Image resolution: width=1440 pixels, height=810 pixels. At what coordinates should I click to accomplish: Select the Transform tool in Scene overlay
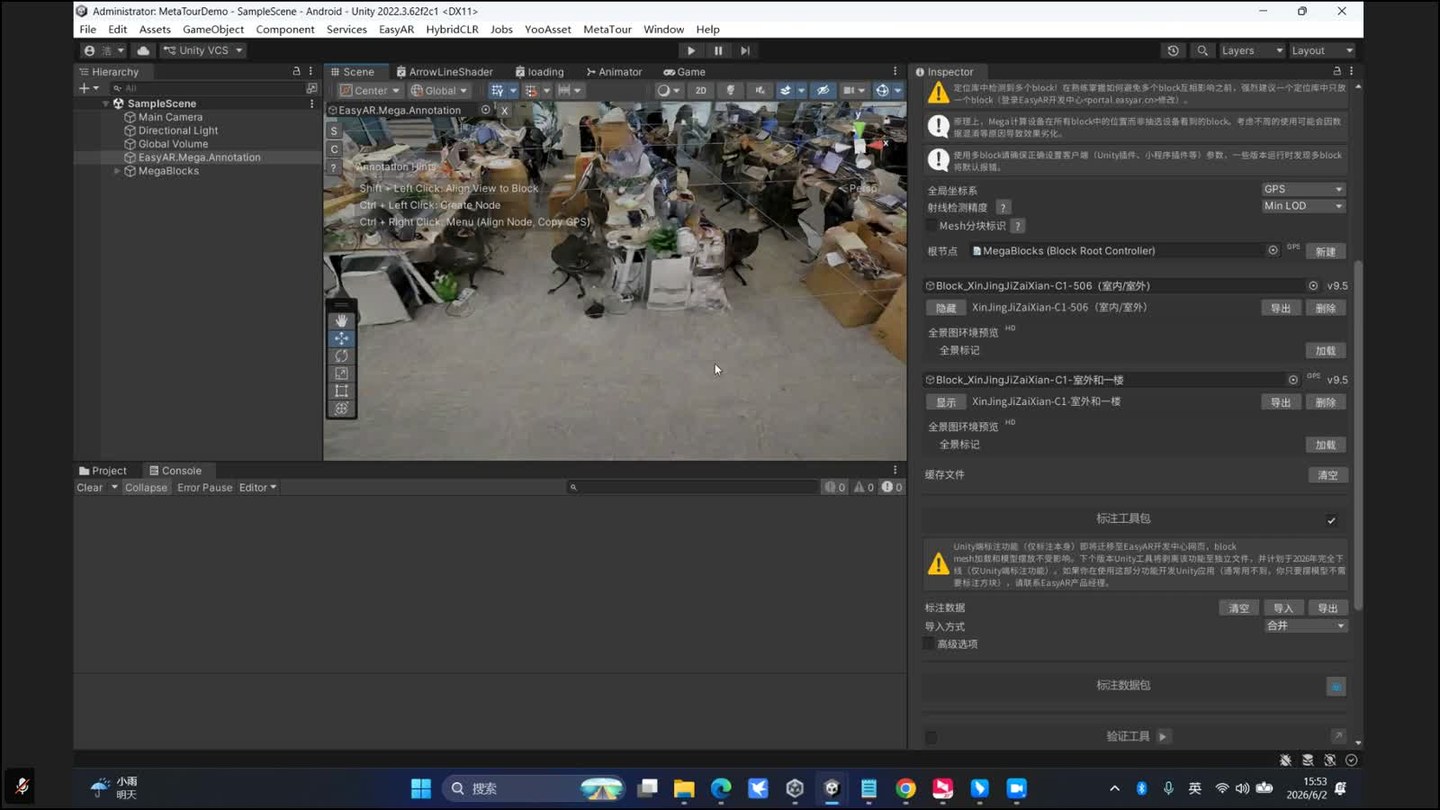pyautogui.click(x=341, y=408)
